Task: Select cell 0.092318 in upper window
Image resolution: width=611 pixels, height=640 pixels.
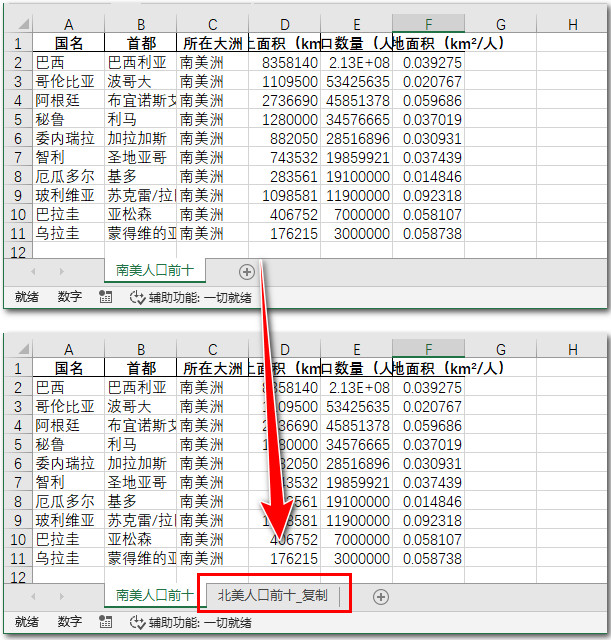Action: pyautogui.click(x=429, y=196)
